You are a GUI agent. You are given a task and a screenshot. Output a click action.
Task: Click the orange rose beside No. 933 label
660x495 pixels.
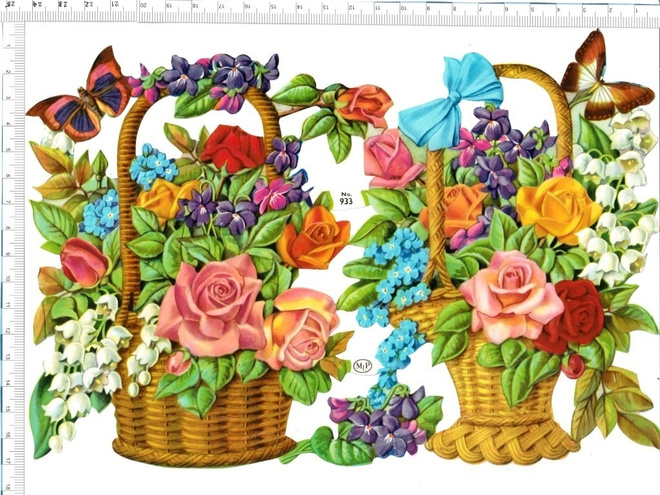point(314,237)
